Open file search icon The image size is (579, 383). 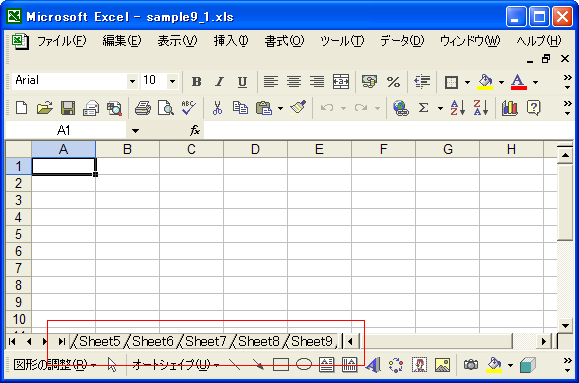coord(114,108)
